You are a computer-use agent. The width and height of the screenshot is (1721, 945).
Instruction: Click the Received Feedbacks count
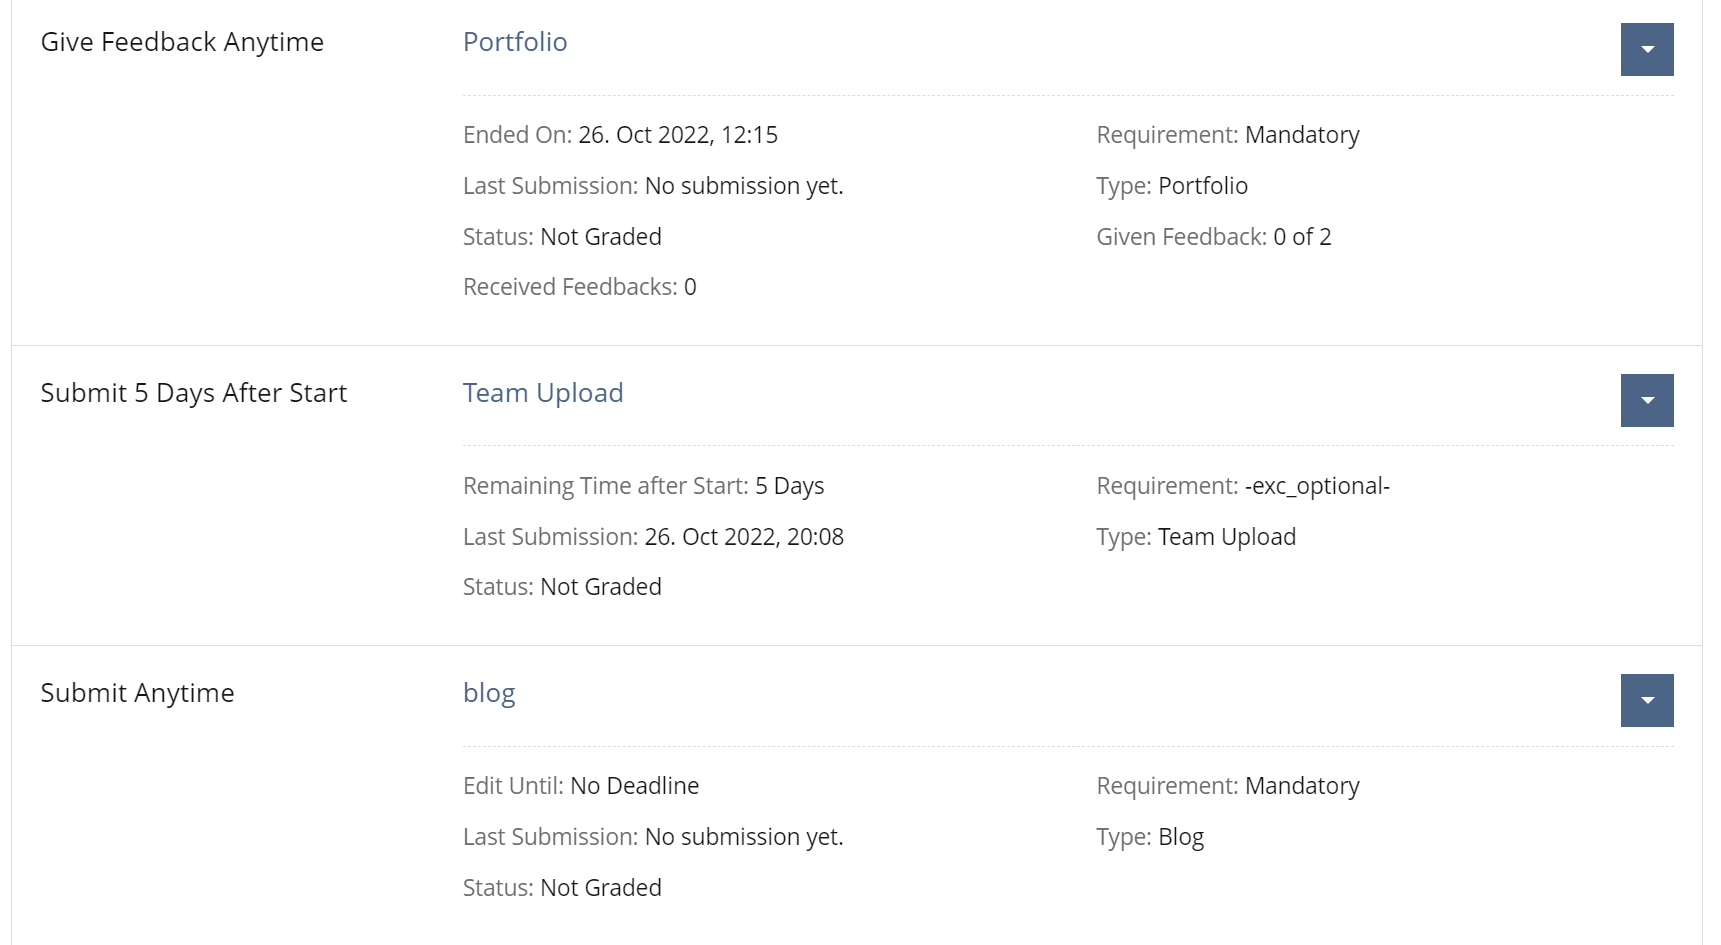(x=689, y=287)
